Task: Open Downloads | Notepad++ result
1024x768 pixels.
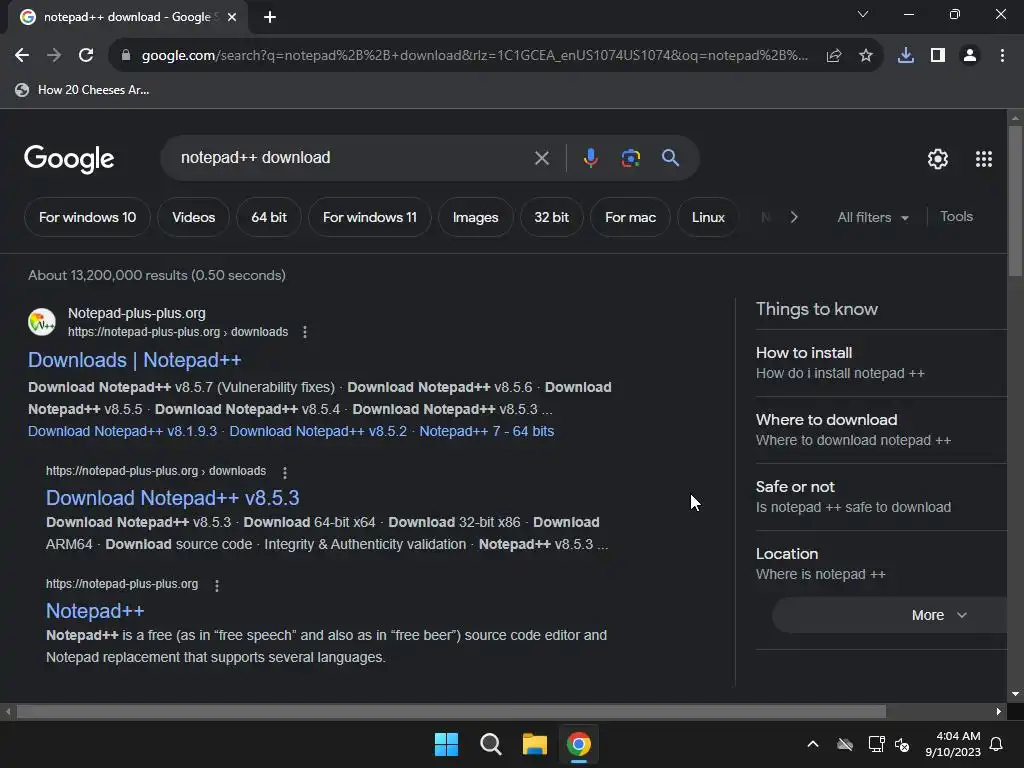Action: click(x=135, y=360)
